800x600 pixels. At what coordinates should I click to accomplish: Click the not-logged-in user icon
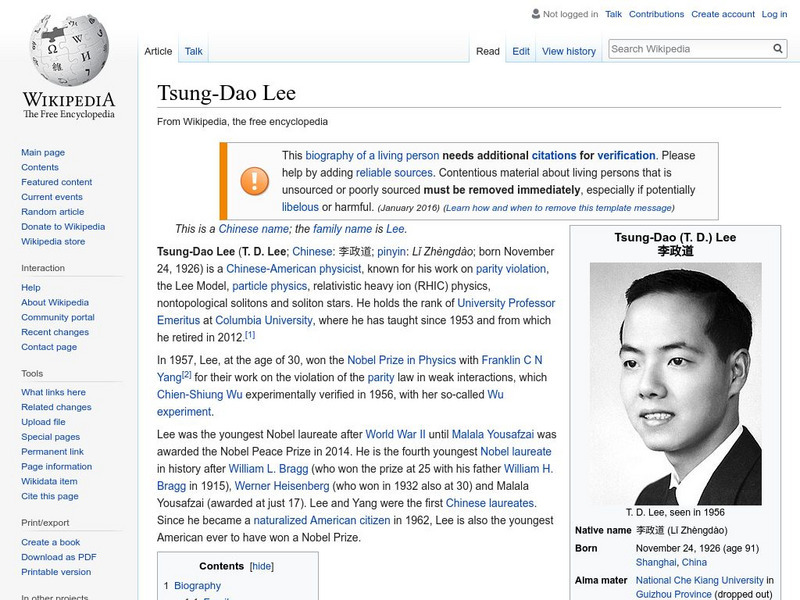click(536, 14)
